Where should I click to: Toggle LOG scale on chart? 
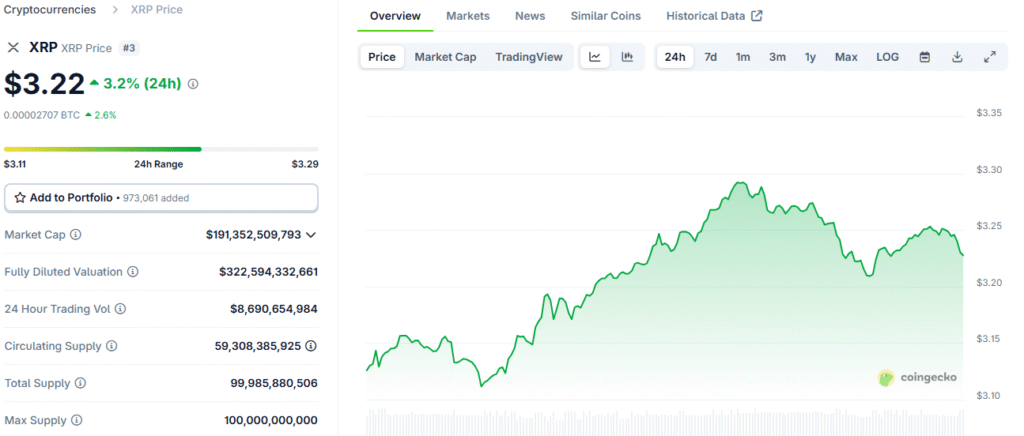click(888, 57)
